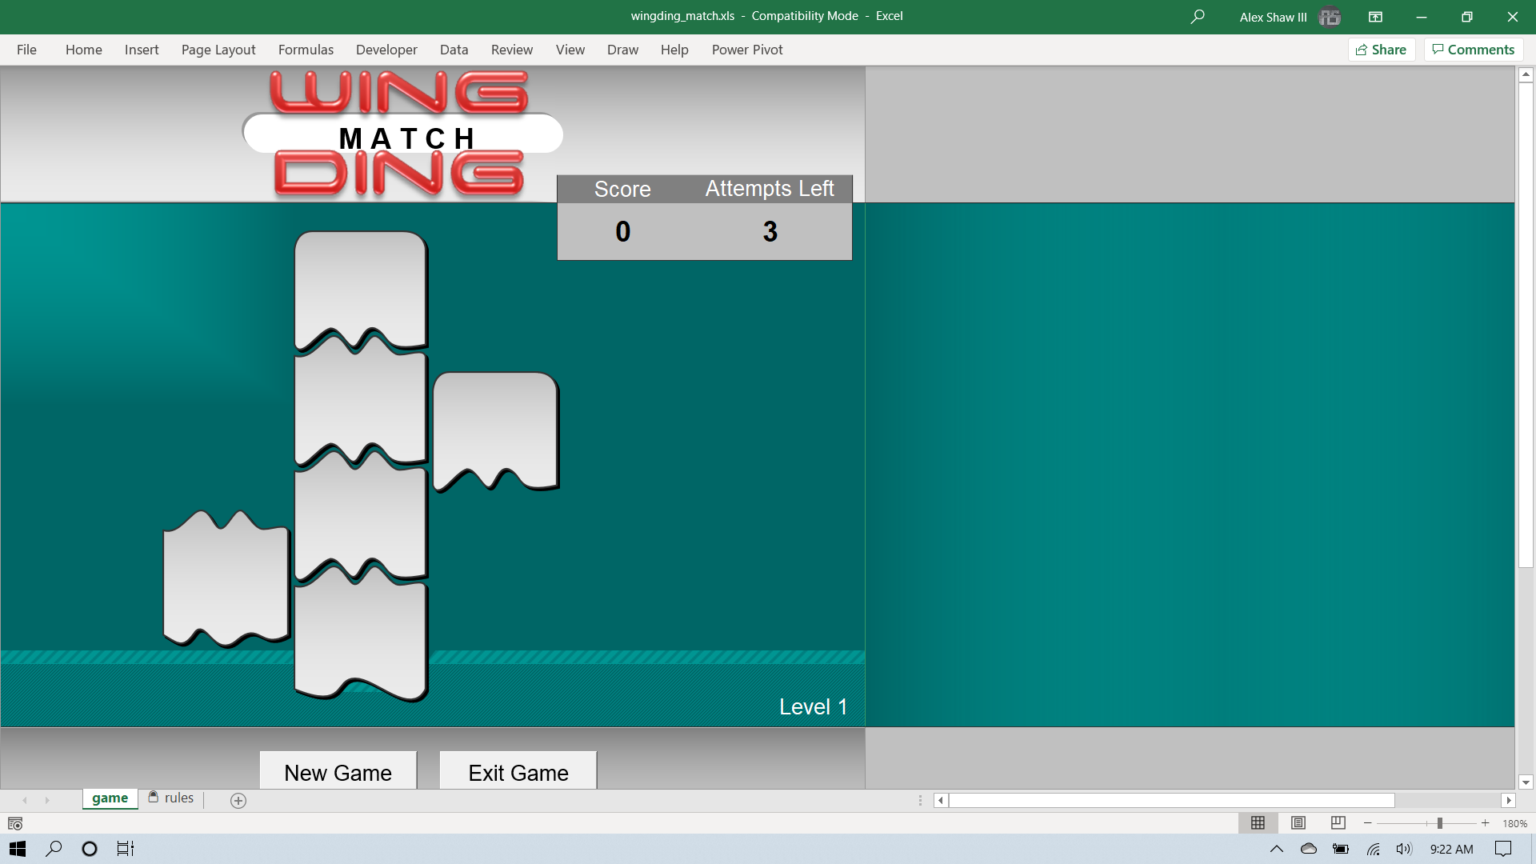Expand hidden icons in the system tray
Viewport: 1536px width, 864px height.
[1276, 848]
